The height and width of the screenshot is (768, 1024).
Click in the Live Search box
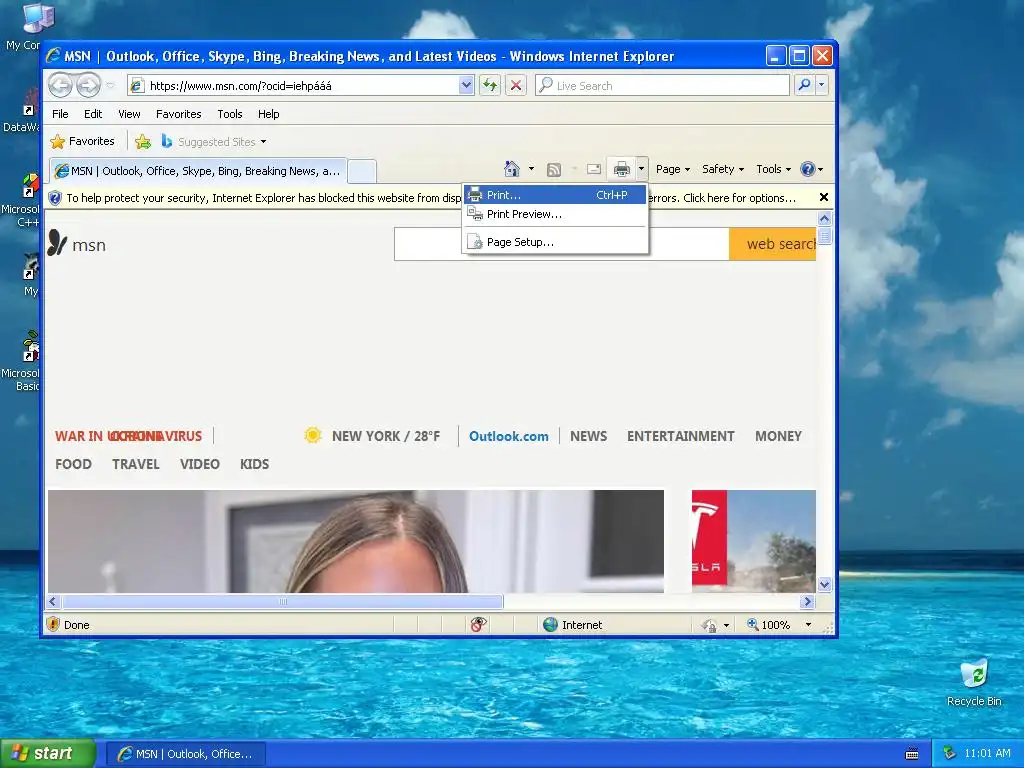pos(663,86)
